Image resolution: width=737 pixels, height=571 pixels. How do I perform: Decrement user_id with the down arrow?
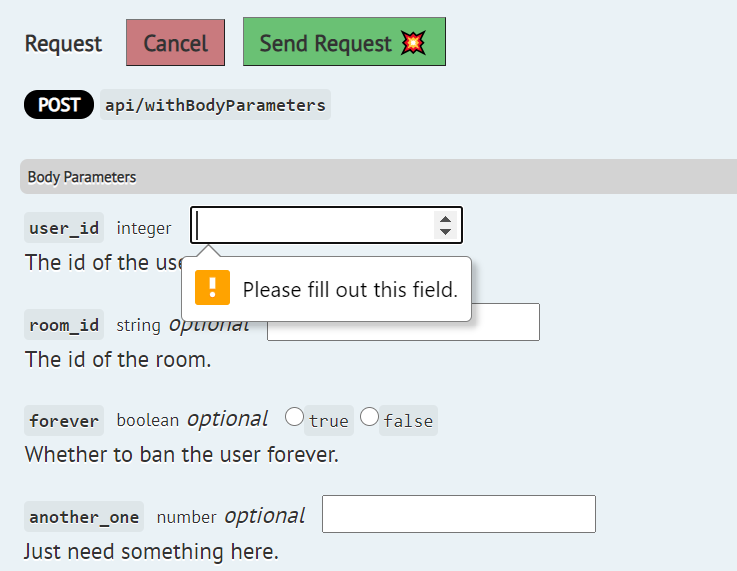pos(445,231)
